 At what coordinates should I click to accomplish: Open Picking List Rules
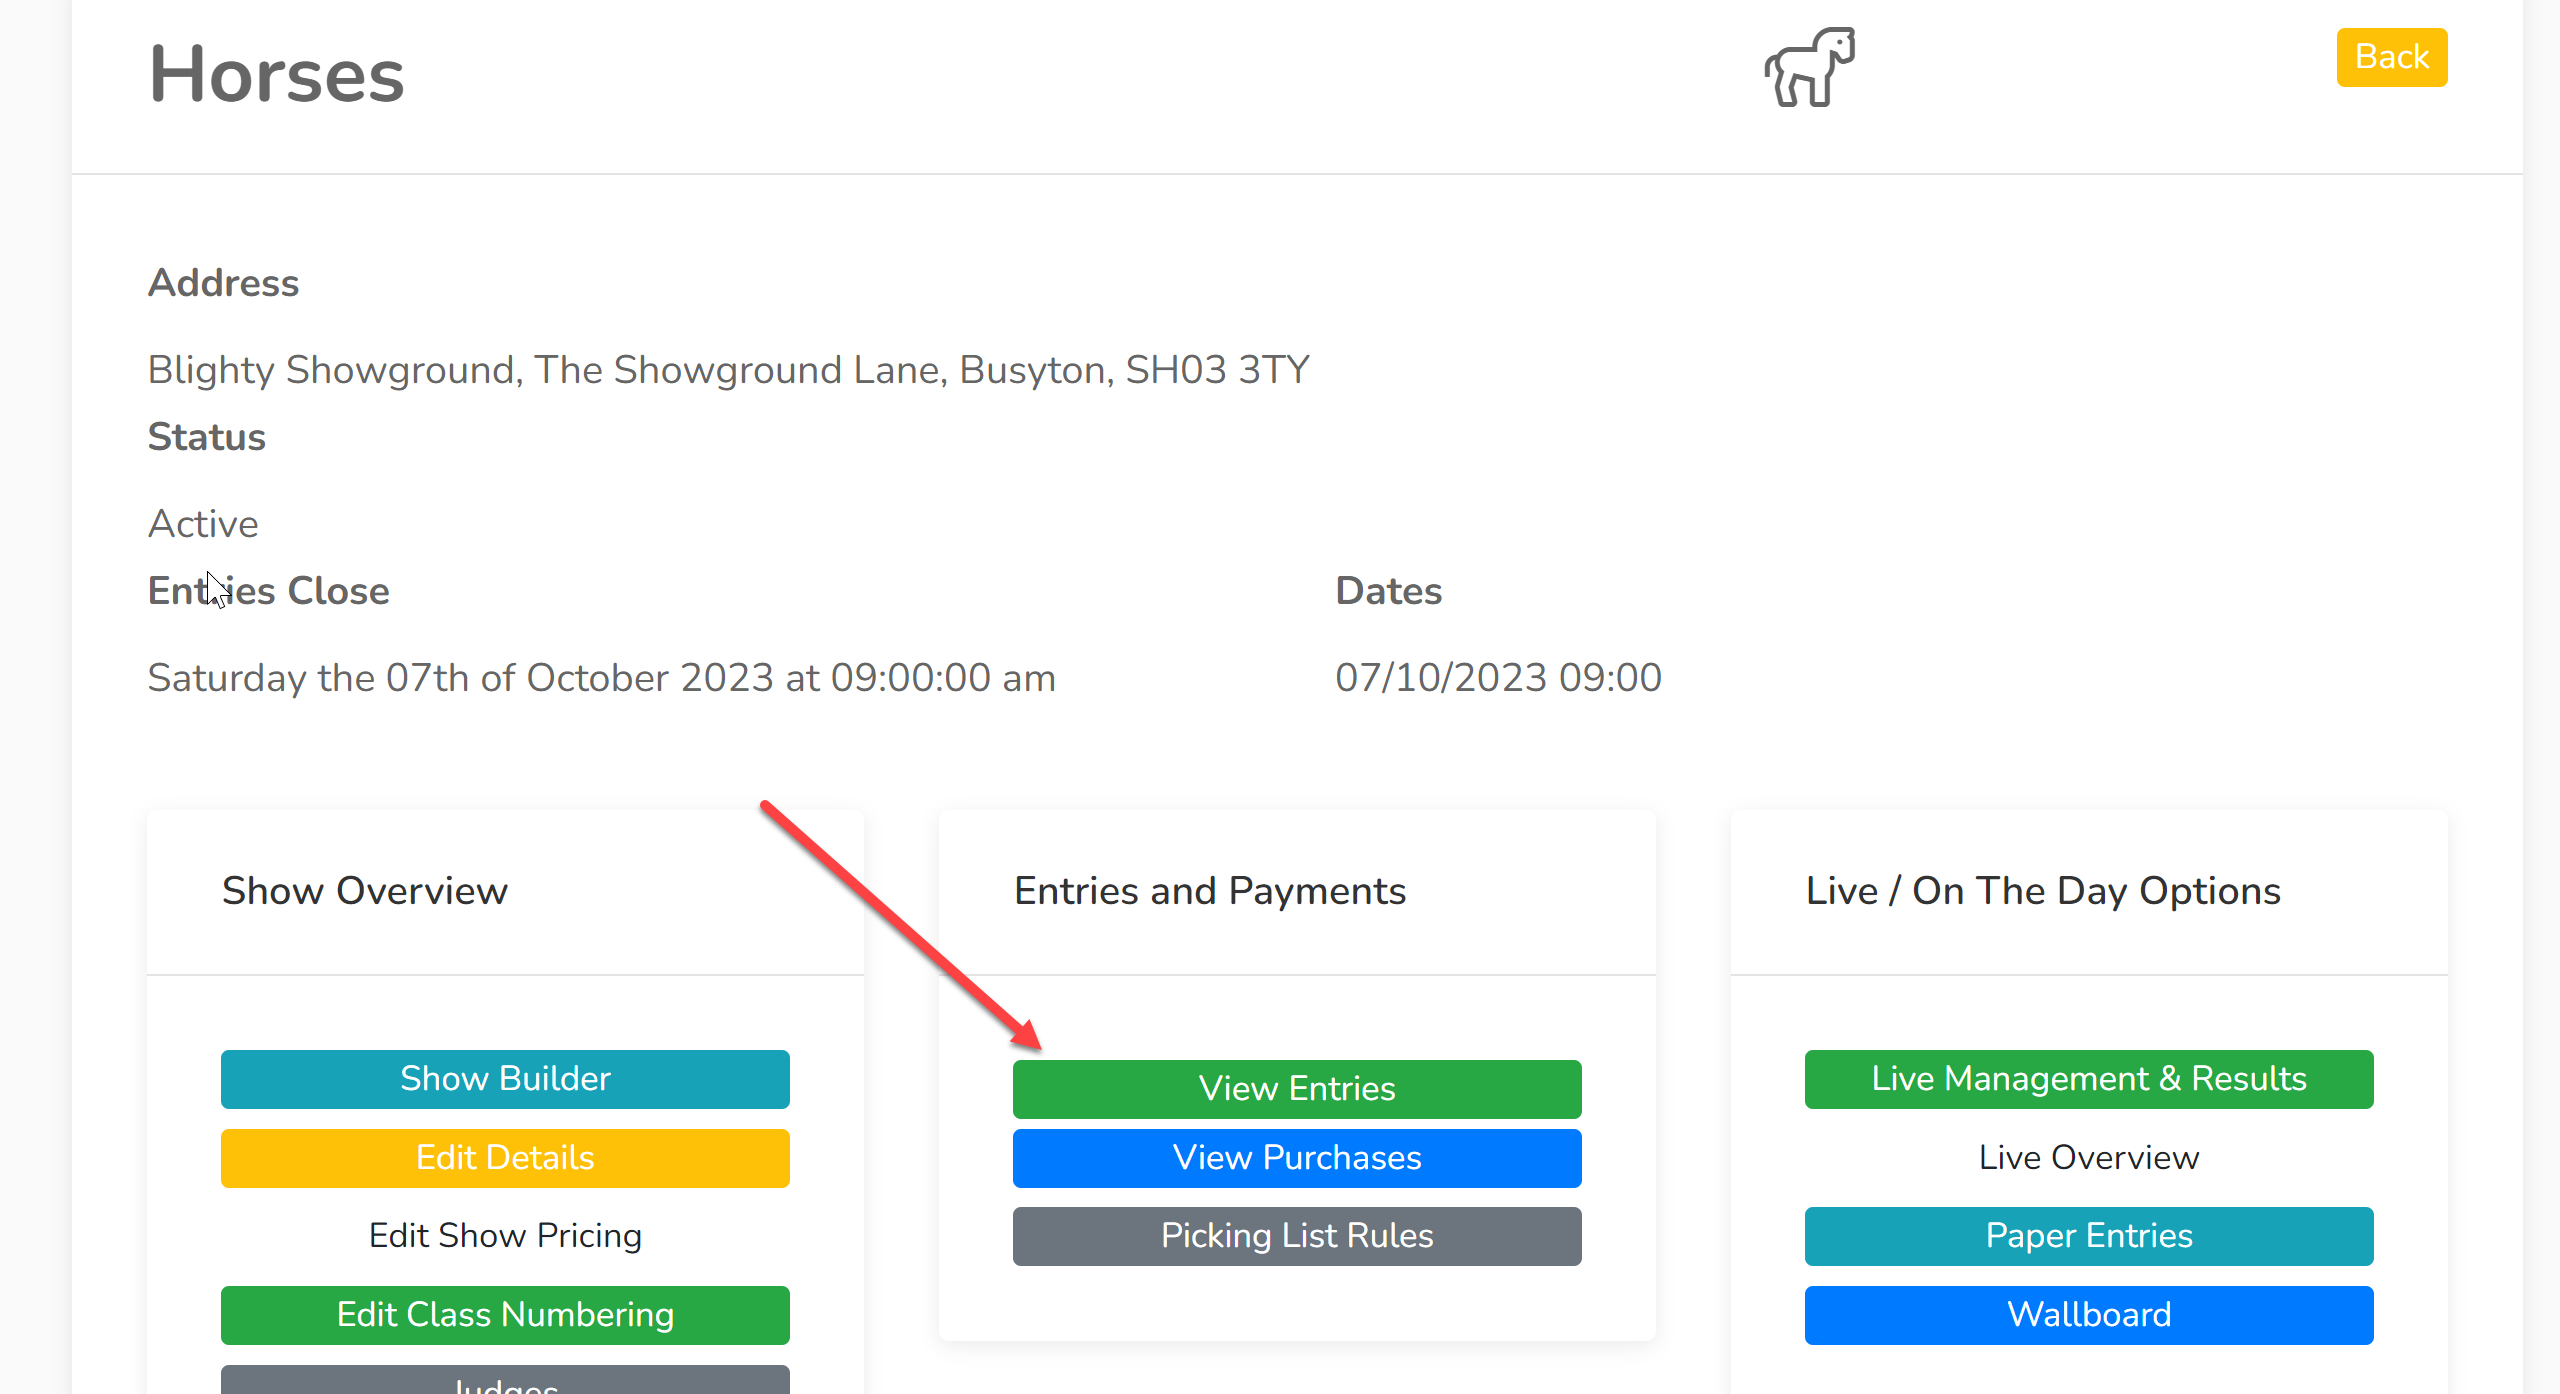1297,1235
